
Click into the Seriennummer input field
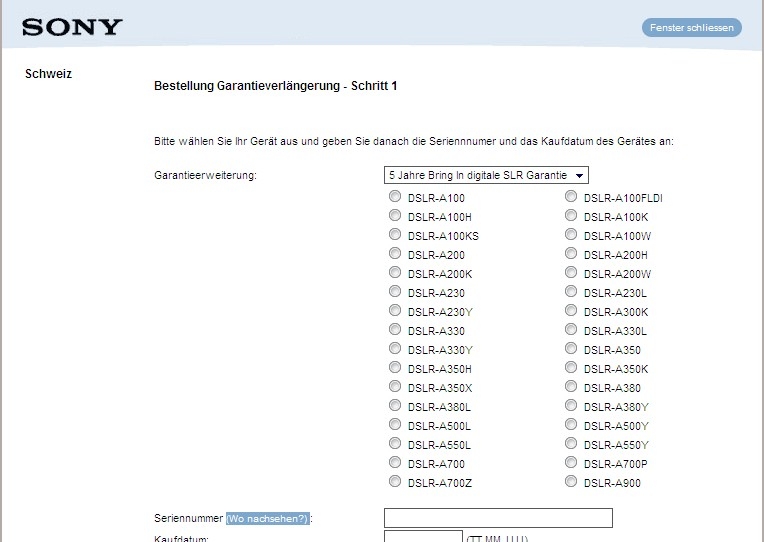coord(498,518)
